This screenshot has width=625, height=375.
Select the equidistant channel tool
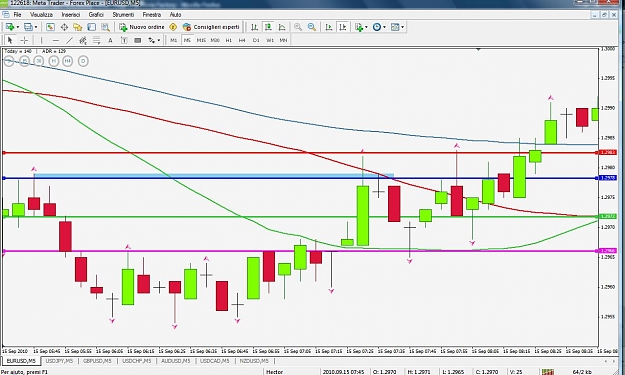[x=83, y=40]
